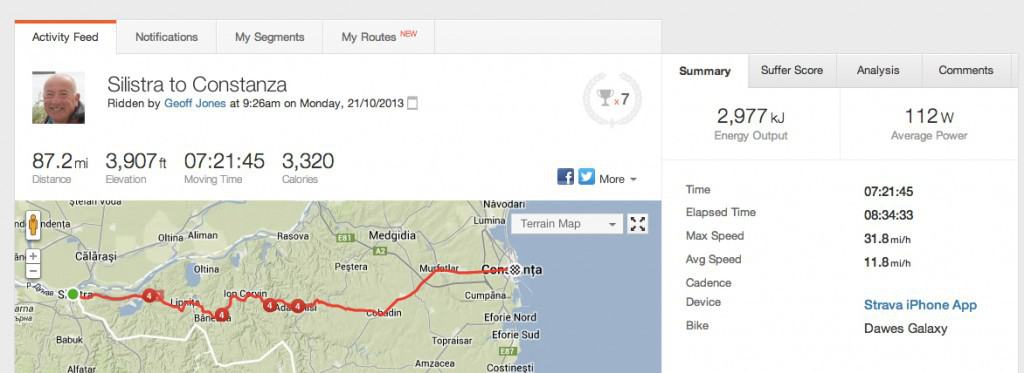Tweet the ride using the Twitter icon
Viewport: 1024px width, 373px height.
pyautogui.click(x=586, y=177)
